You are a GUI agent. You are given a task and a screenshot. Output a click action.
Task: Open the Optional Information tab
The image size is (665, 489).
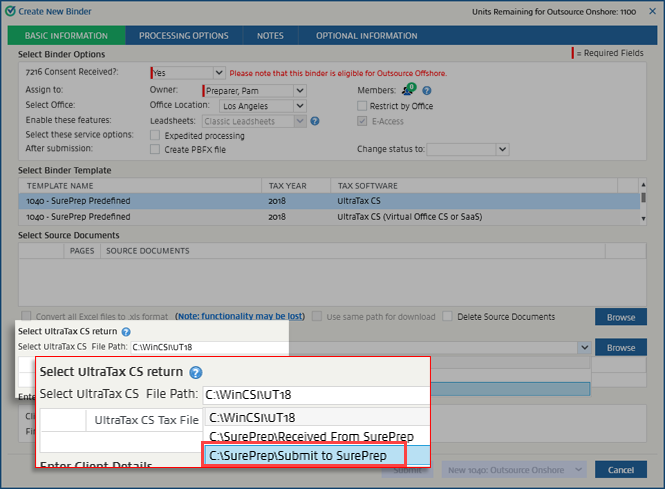[366, 36]
